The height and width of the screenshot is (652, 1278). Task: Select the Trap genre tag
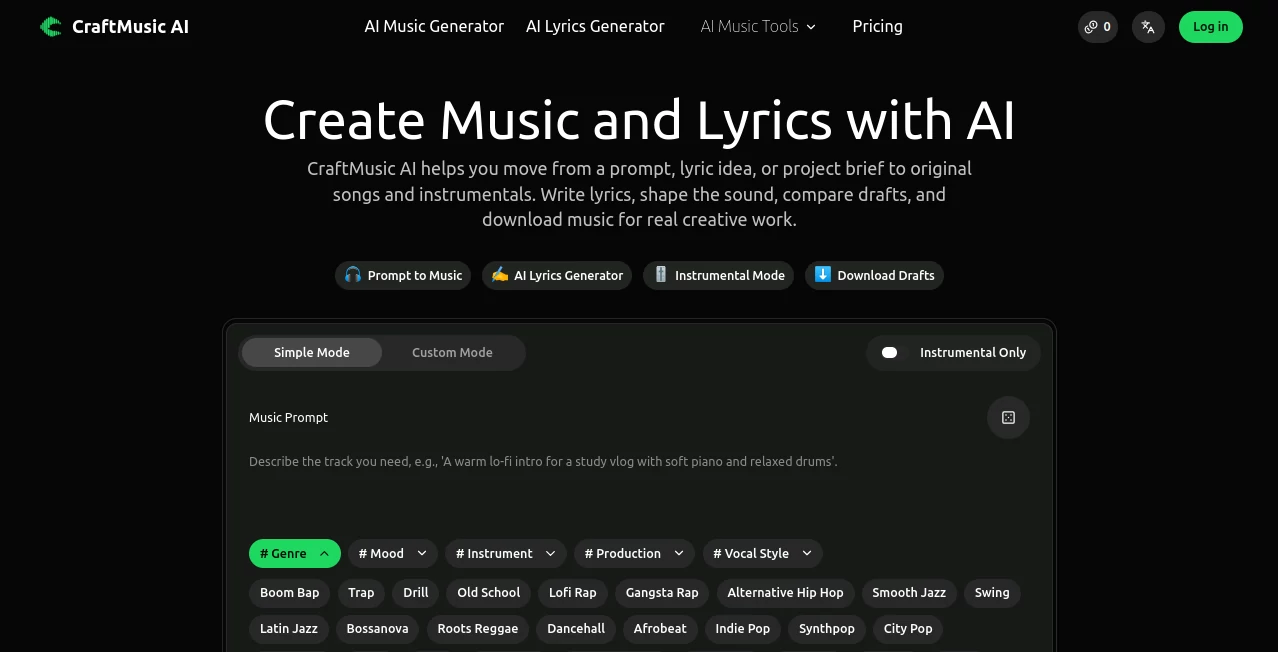(361, 593)
